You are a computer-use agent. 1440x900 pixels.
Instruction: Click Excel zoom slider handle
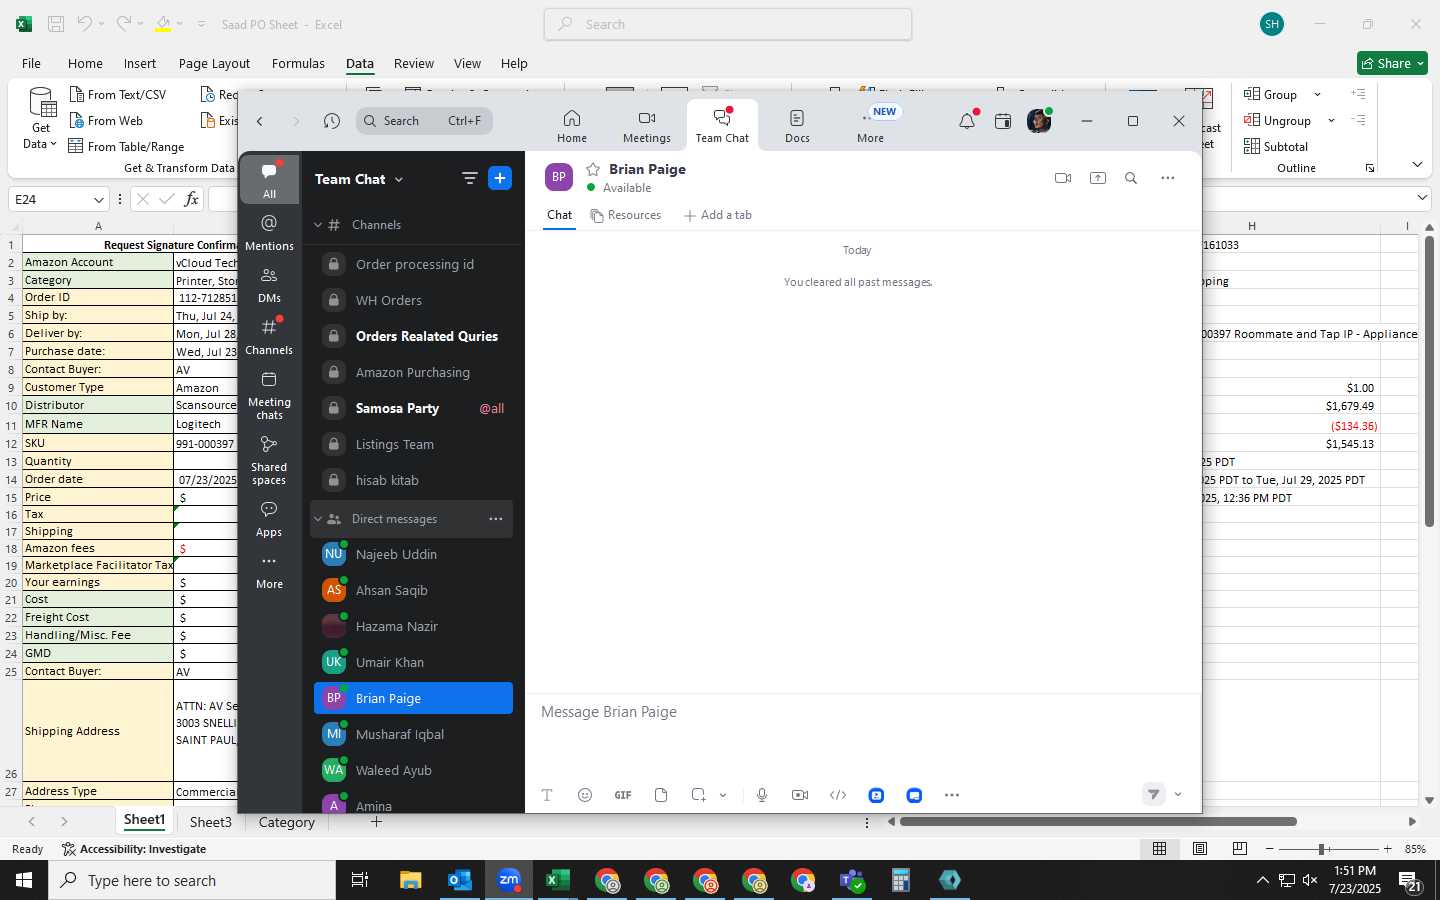[1322, 849]
